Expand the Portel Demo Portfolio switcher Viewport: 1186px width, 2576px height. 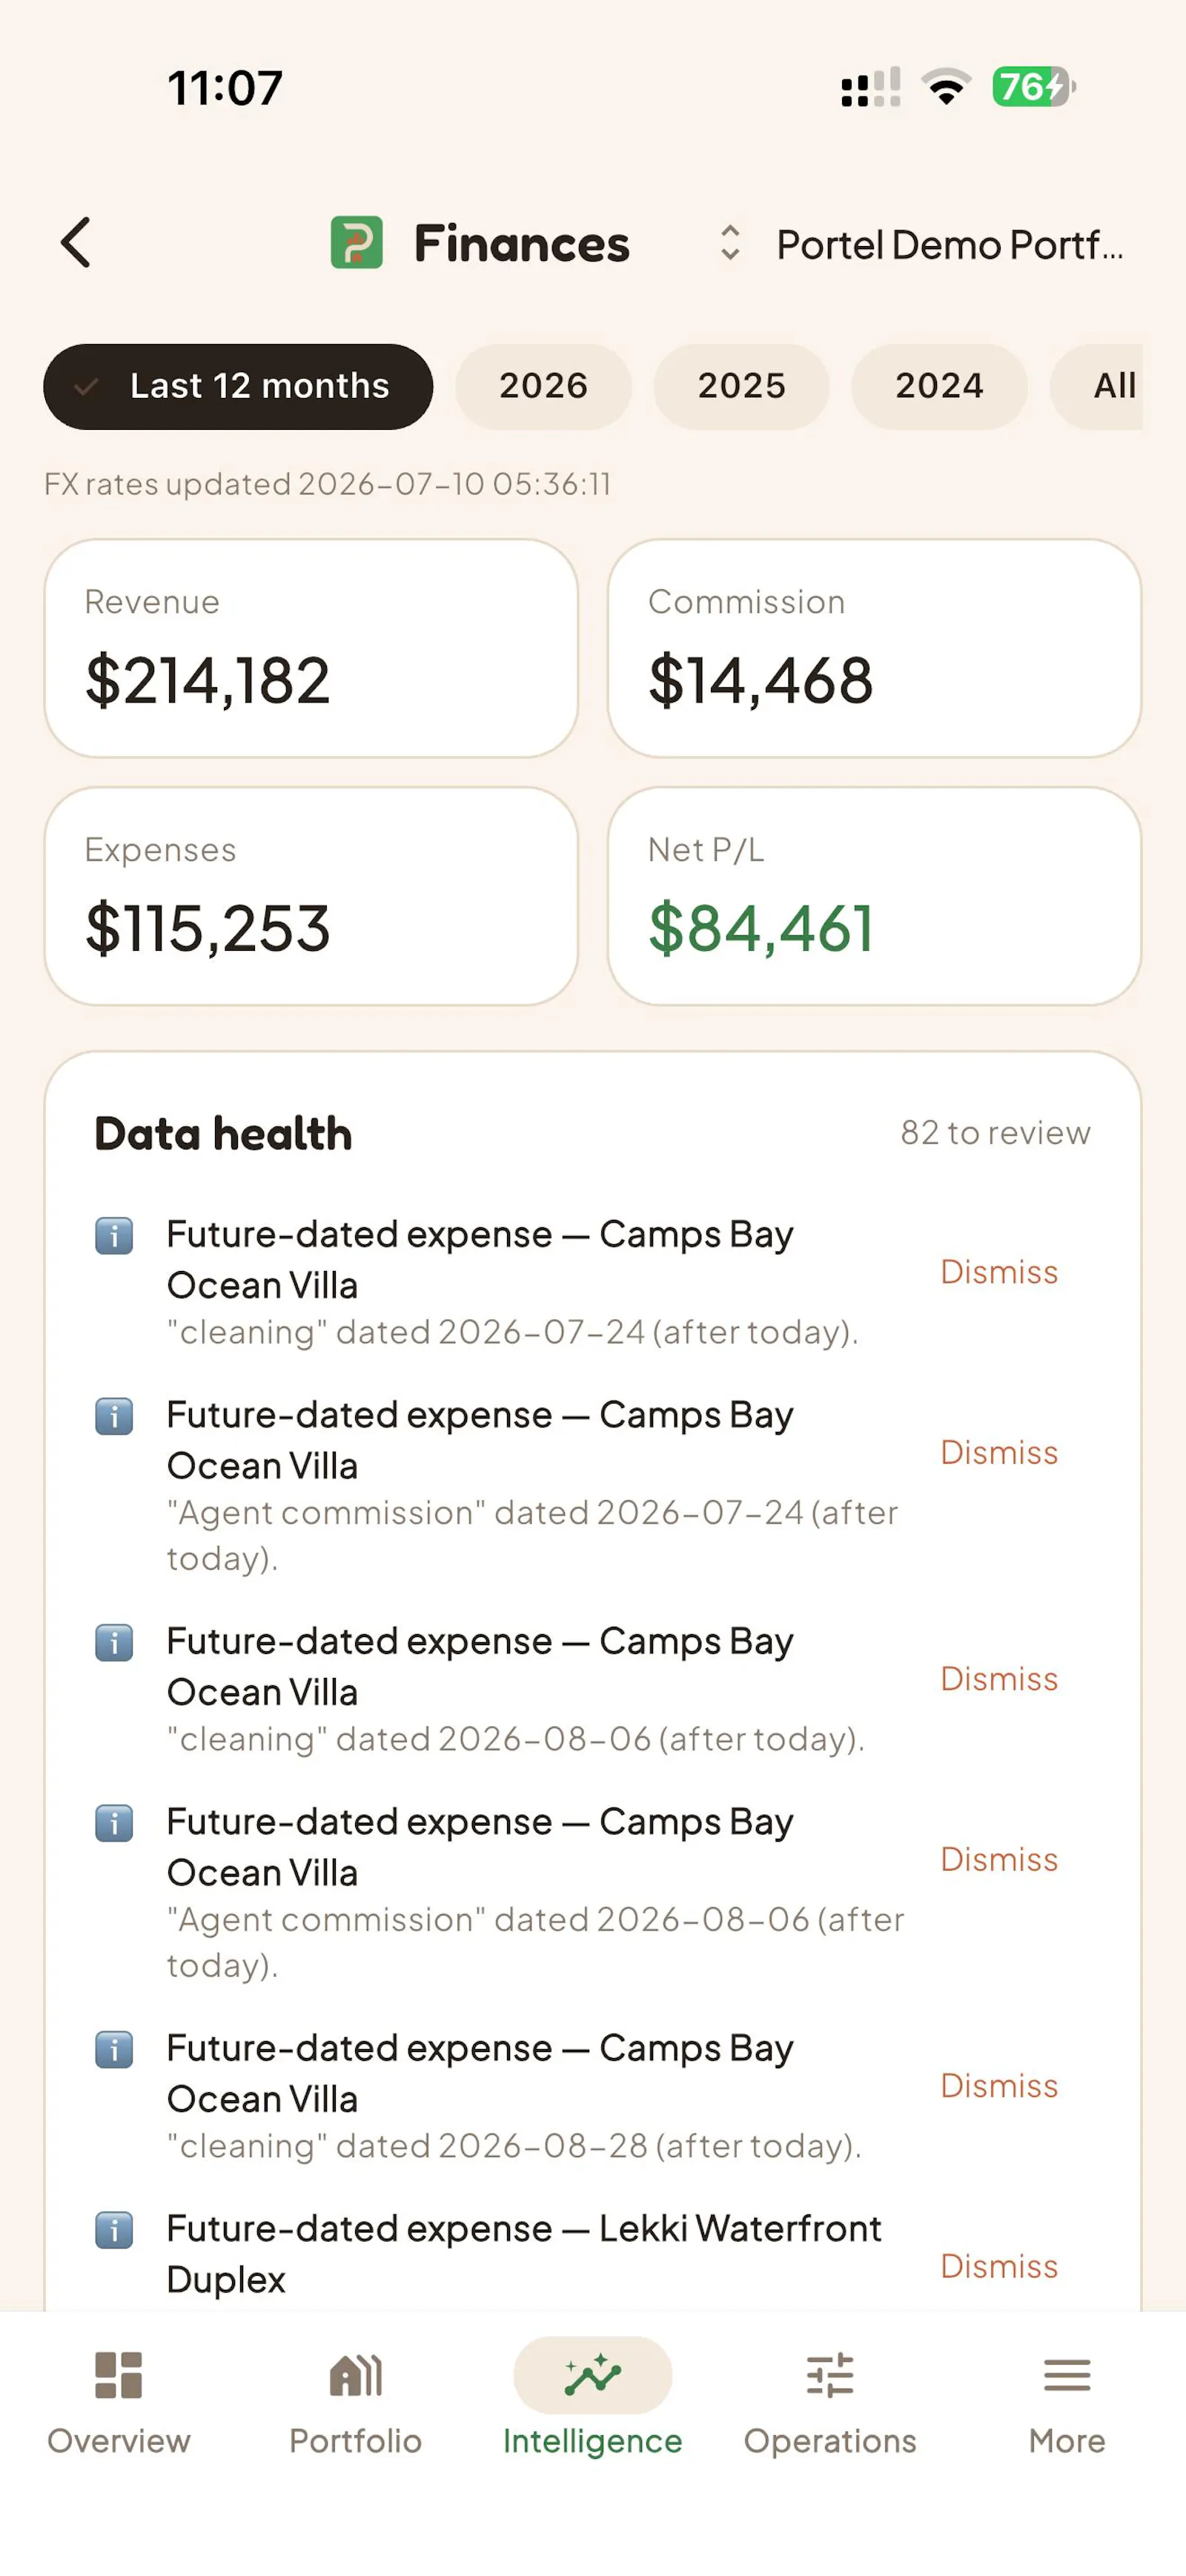click(x=948, y=244)
